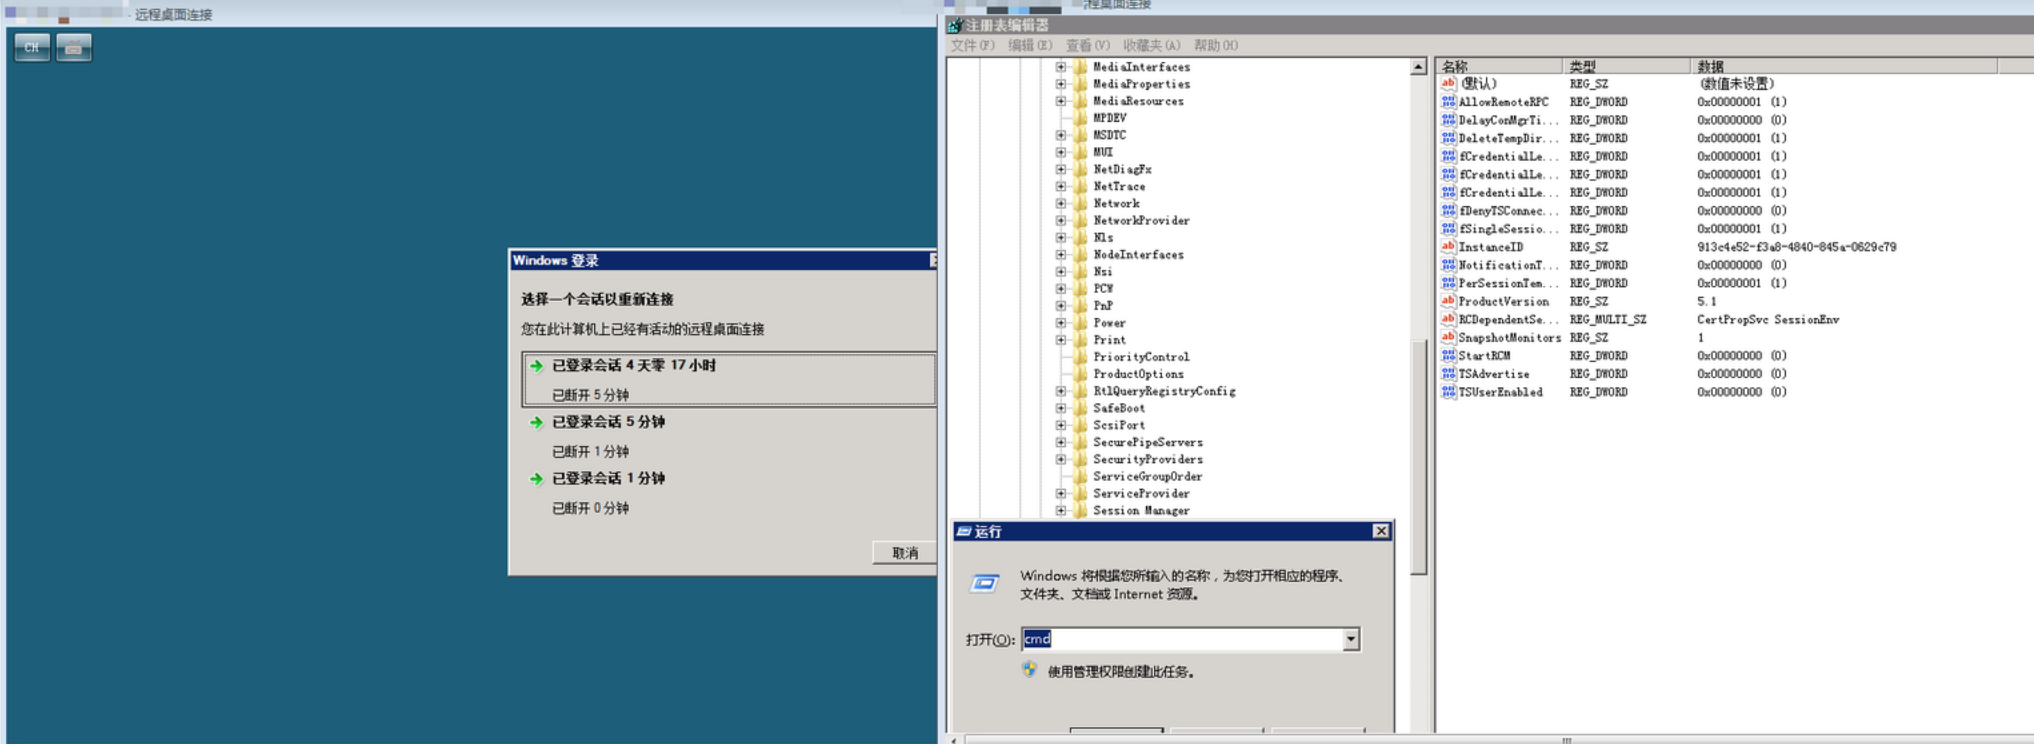Viewport: 2034px width, 744px height.
Task: Select the TSUserEnabled value icon
Action: coord(1448,392)
